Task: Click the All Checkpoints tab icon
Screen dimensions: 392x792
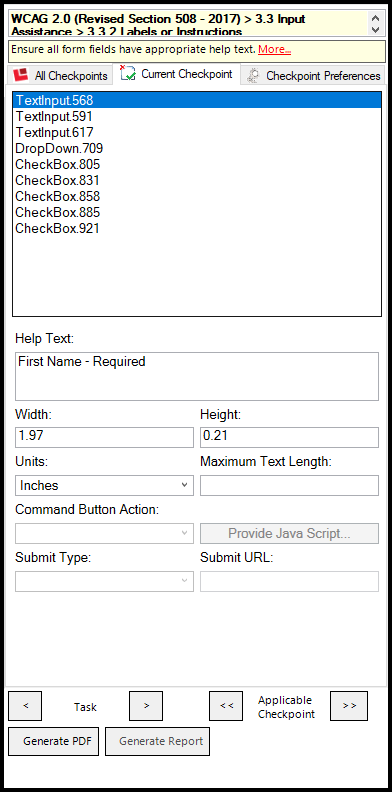Action: [x=21, y=76]
